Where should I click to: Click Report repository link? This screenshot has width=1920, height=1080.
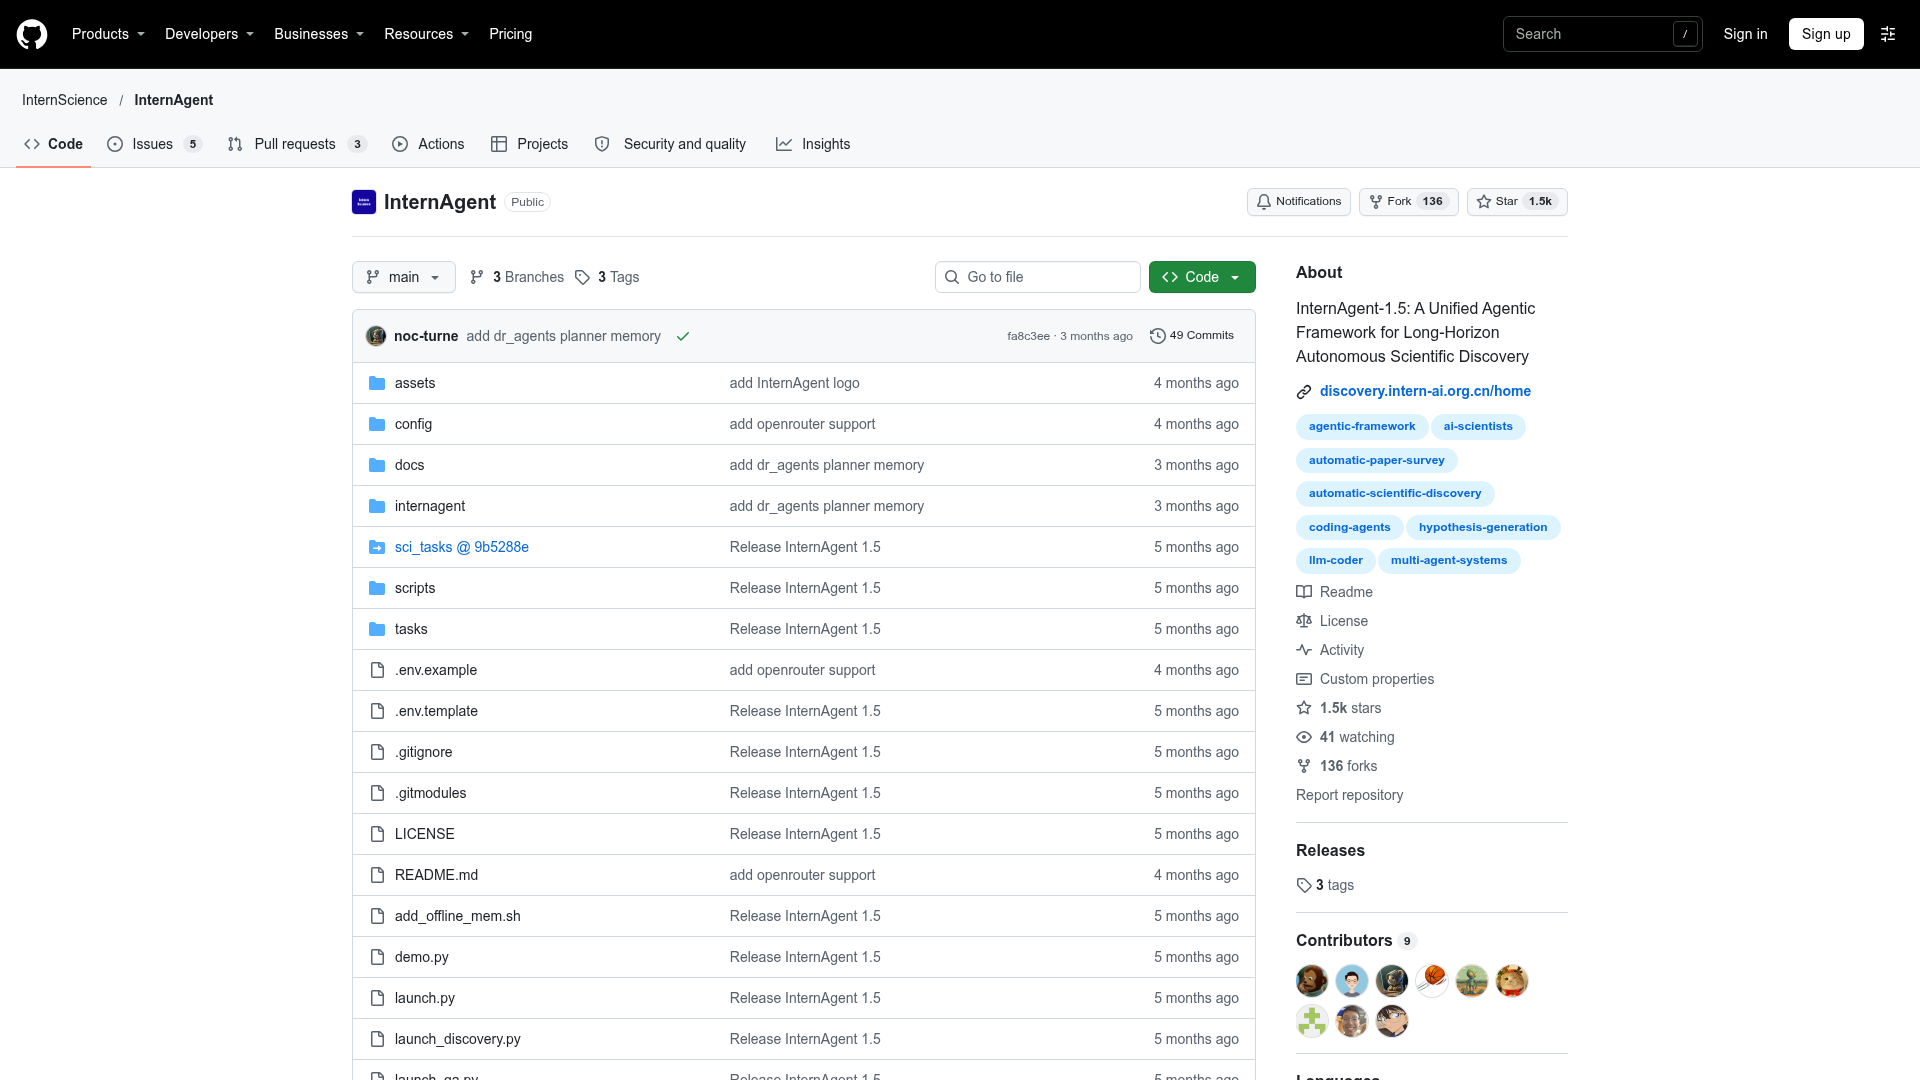click(1349, 795)
